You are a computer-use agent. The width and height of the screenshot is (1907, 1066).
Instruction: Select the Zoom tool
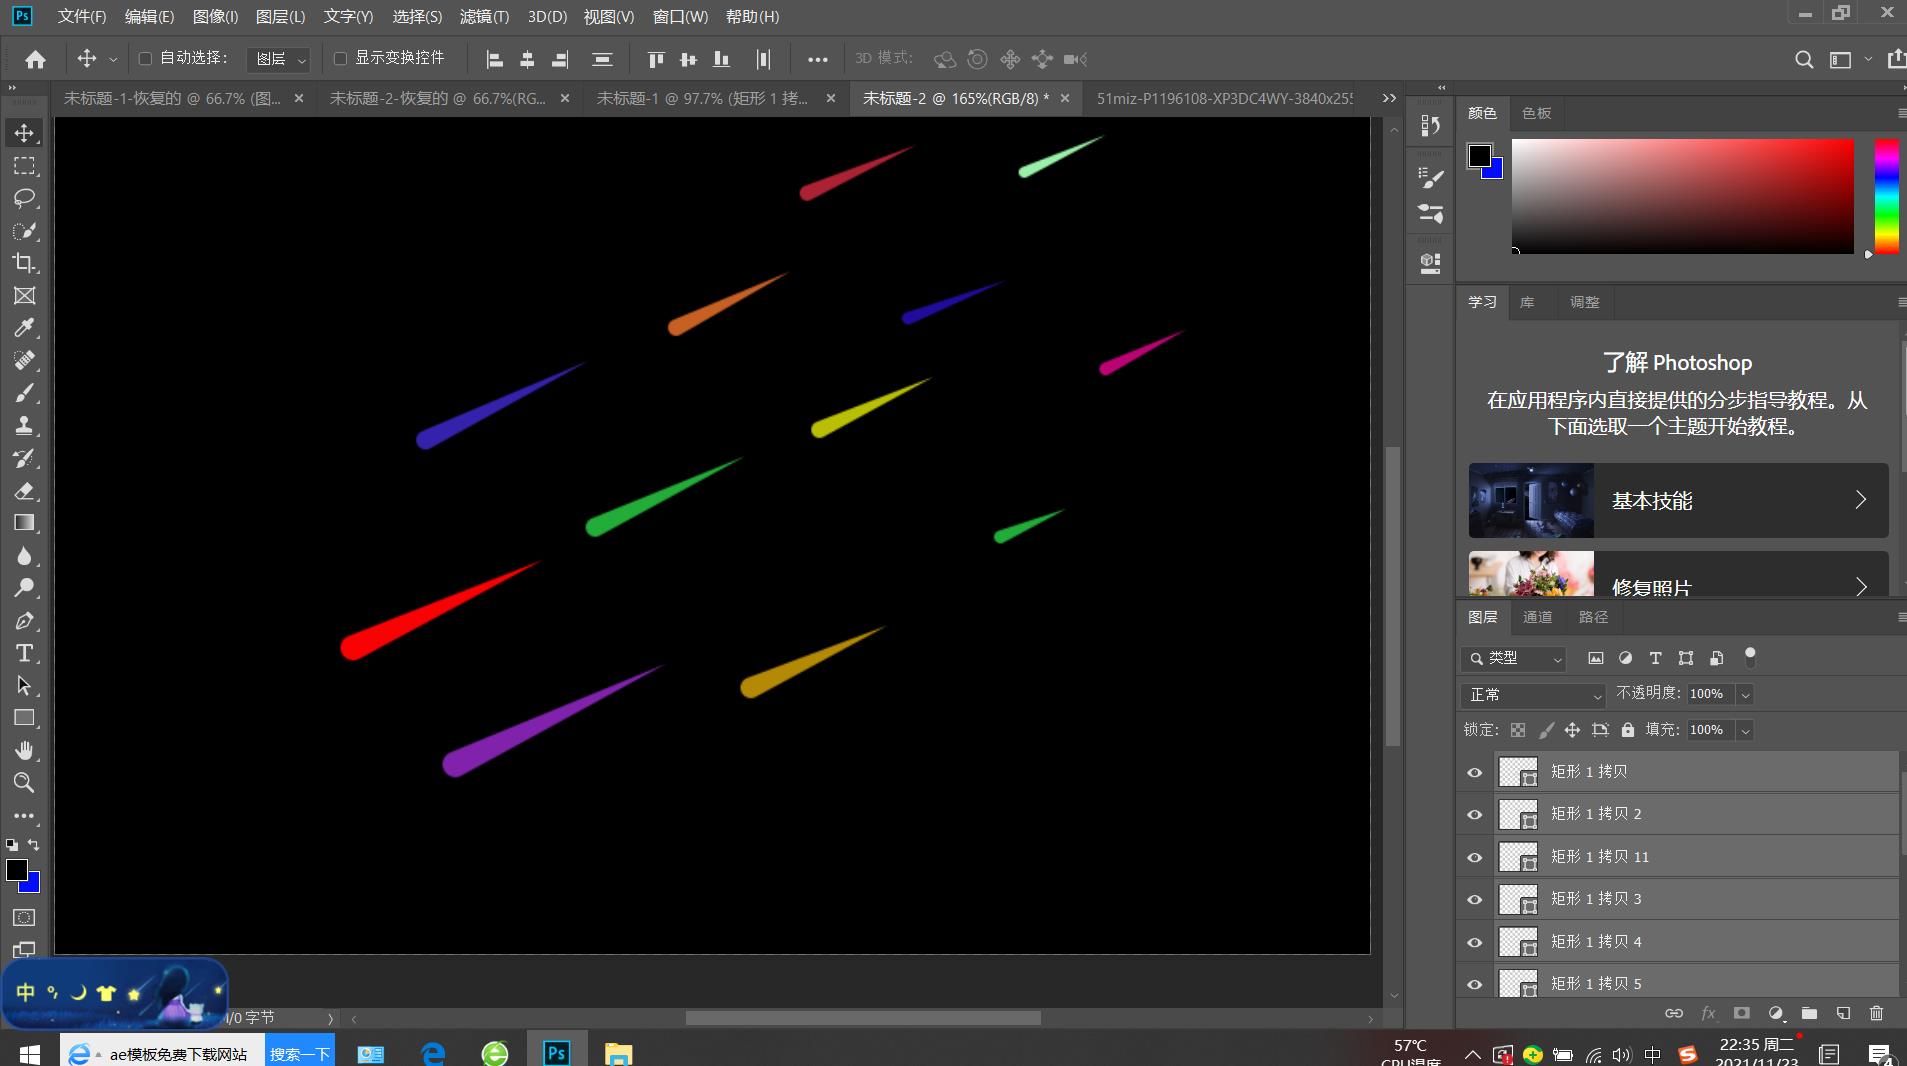pos(24,782)
